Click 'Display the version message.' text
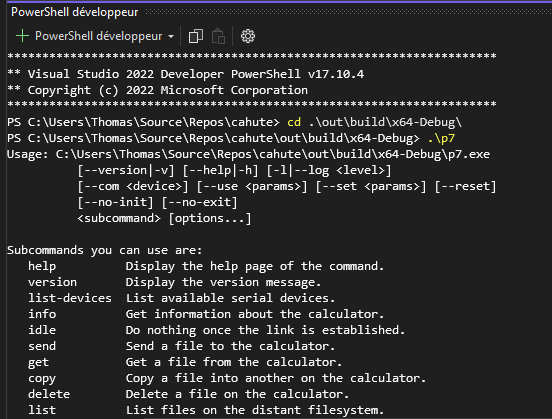The height and width of the screenshot is (419, 552). (224, 282)
